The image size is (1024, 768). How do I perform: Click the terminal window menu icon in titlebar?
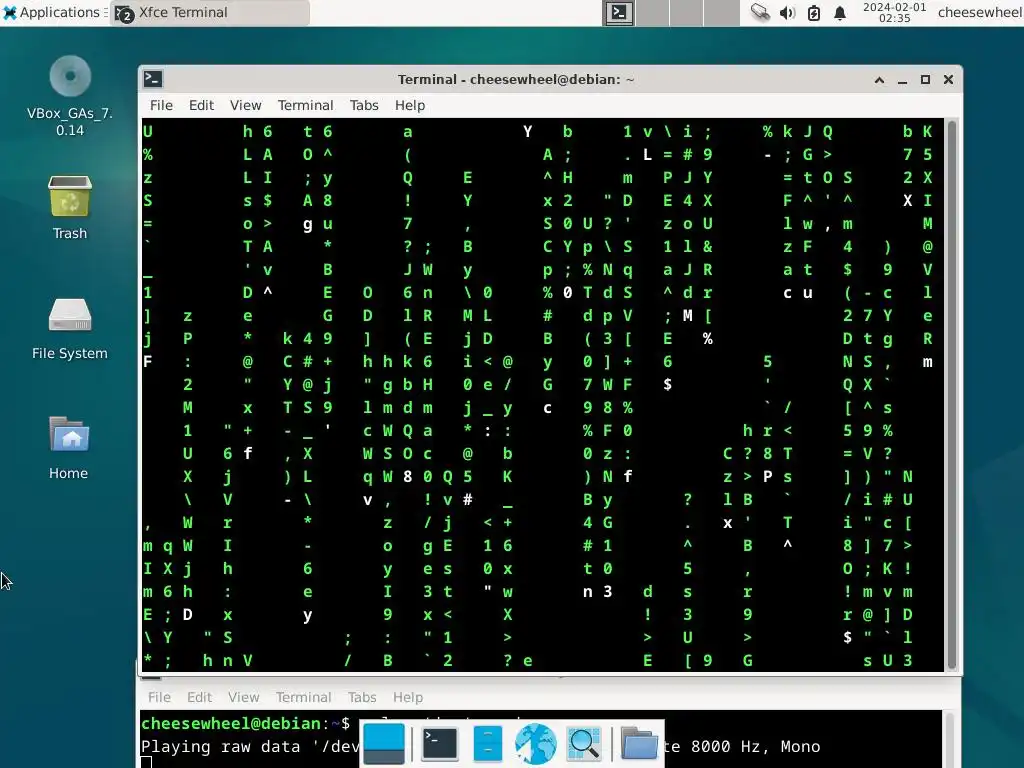153,79
